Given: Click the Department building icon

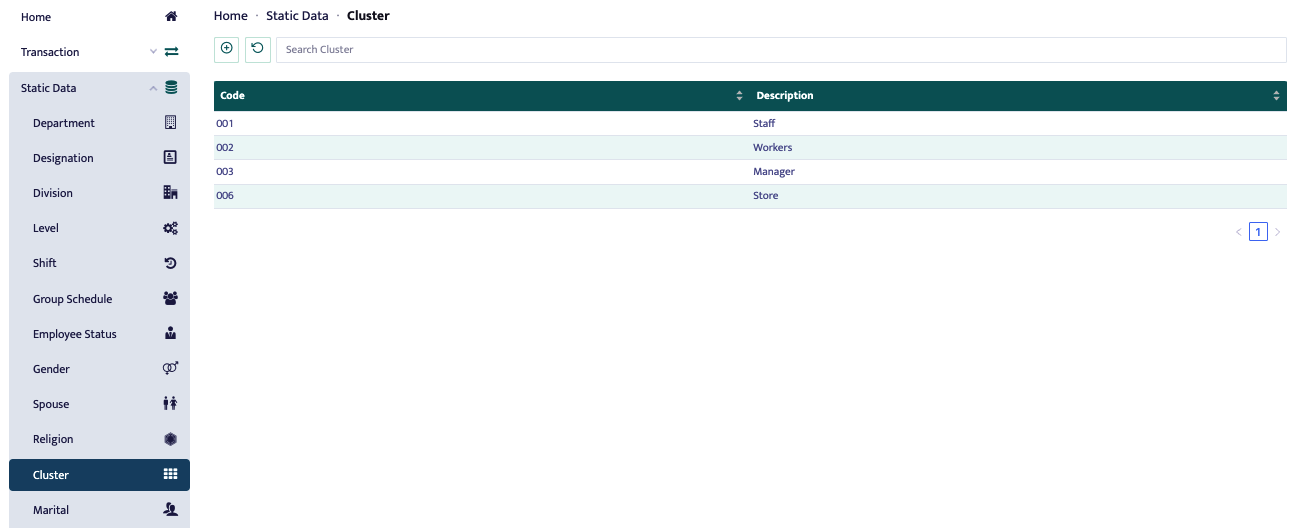Looking at the screenshot, I should (x=170, y=123).
